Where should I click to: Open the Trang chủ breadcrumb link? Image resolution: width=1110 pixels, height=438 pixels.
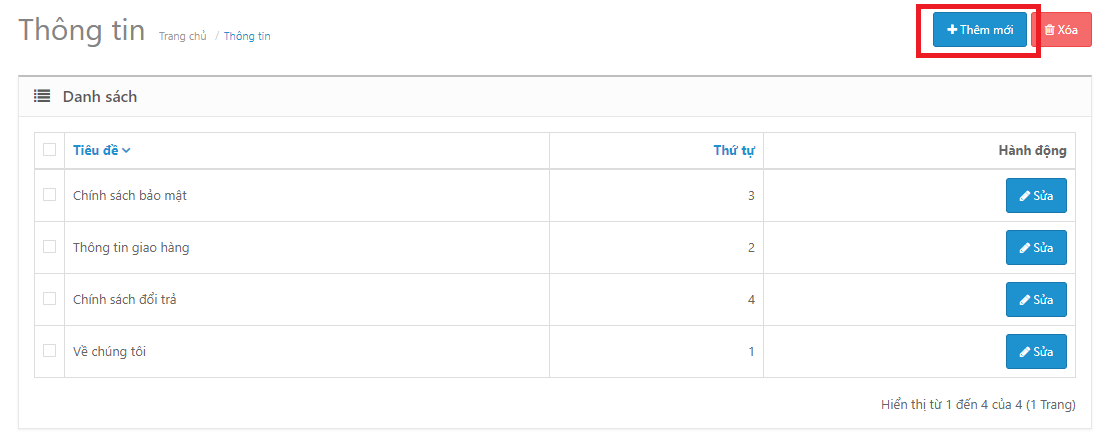183,36
